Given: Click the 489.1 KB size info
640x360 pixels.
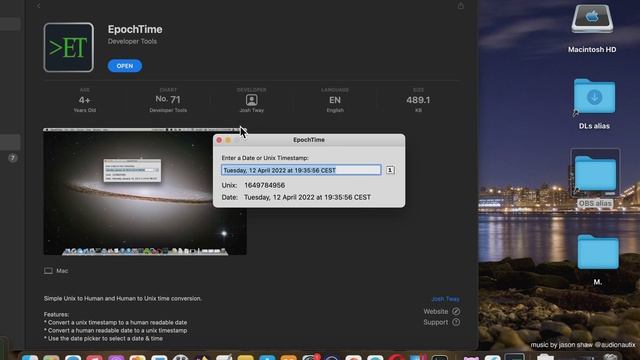Looking at the screenshot, I should point(418,100).
